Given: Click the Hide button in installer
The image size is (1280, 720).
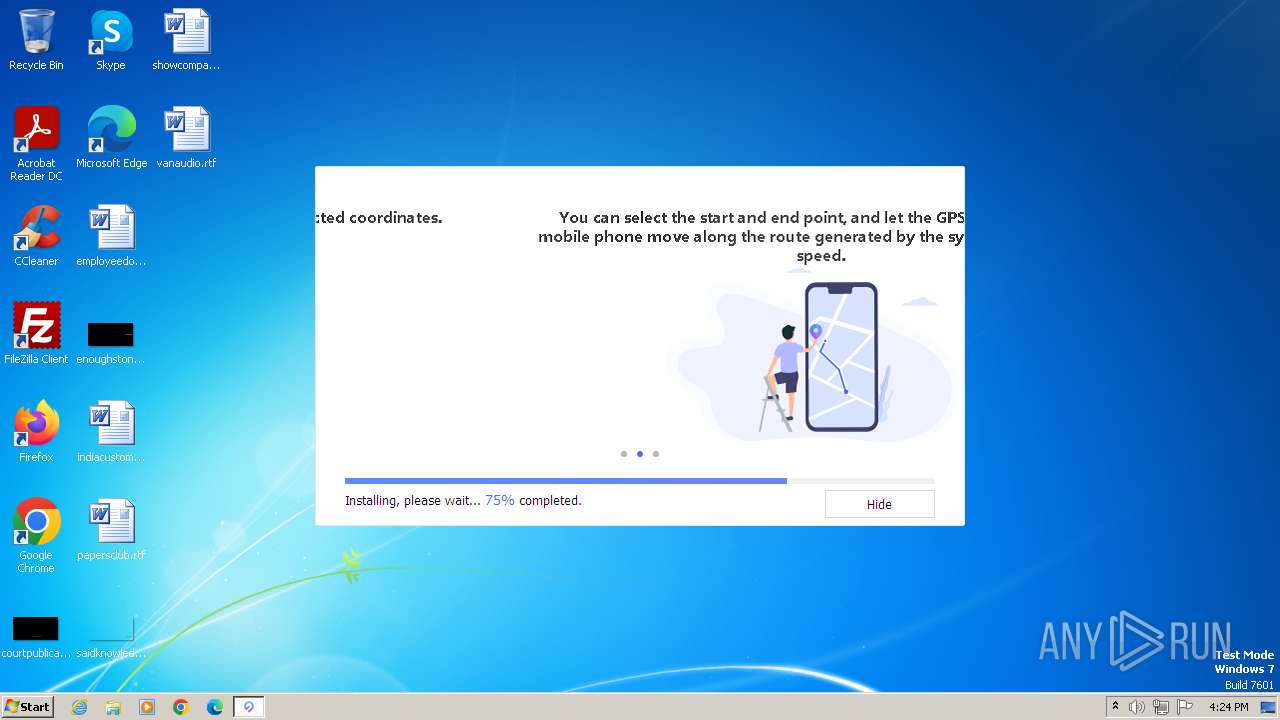Looking at the screenshot, I should click(x=879, y=504).
